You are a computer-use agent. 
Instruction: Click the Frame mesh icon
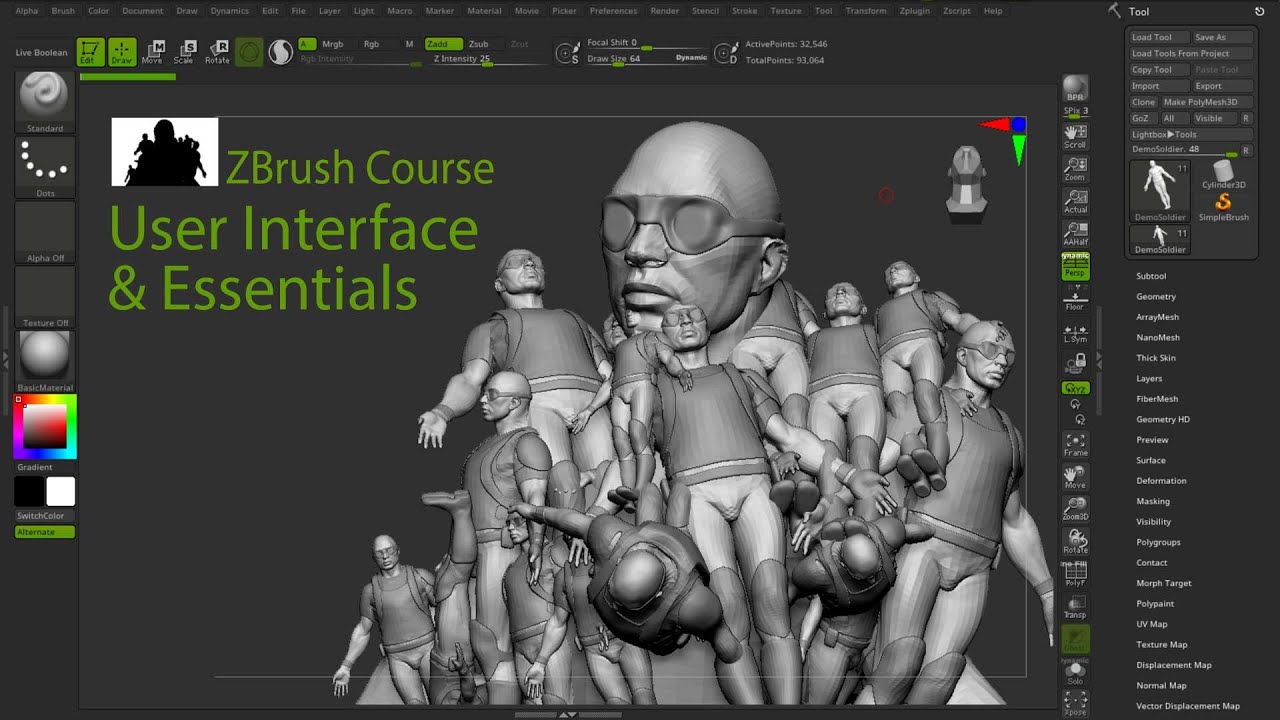click(1075, 445)
